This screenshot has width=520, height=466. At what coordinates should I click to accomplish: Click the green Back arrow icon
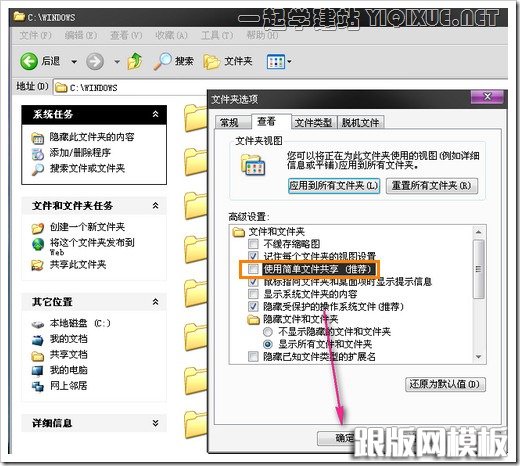click(x=29, y=61)
